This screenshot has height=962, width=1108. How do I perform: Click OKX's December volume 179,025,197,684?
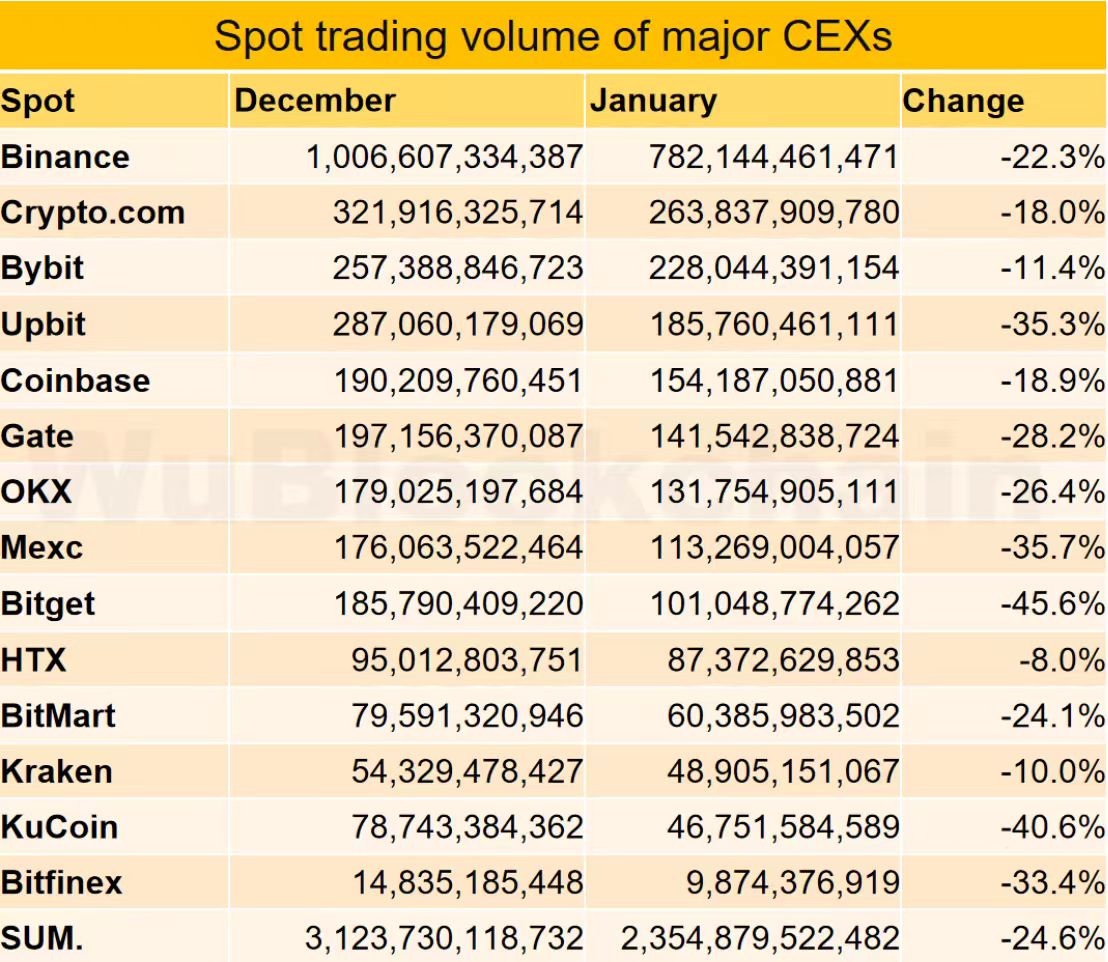click(457, 492)
